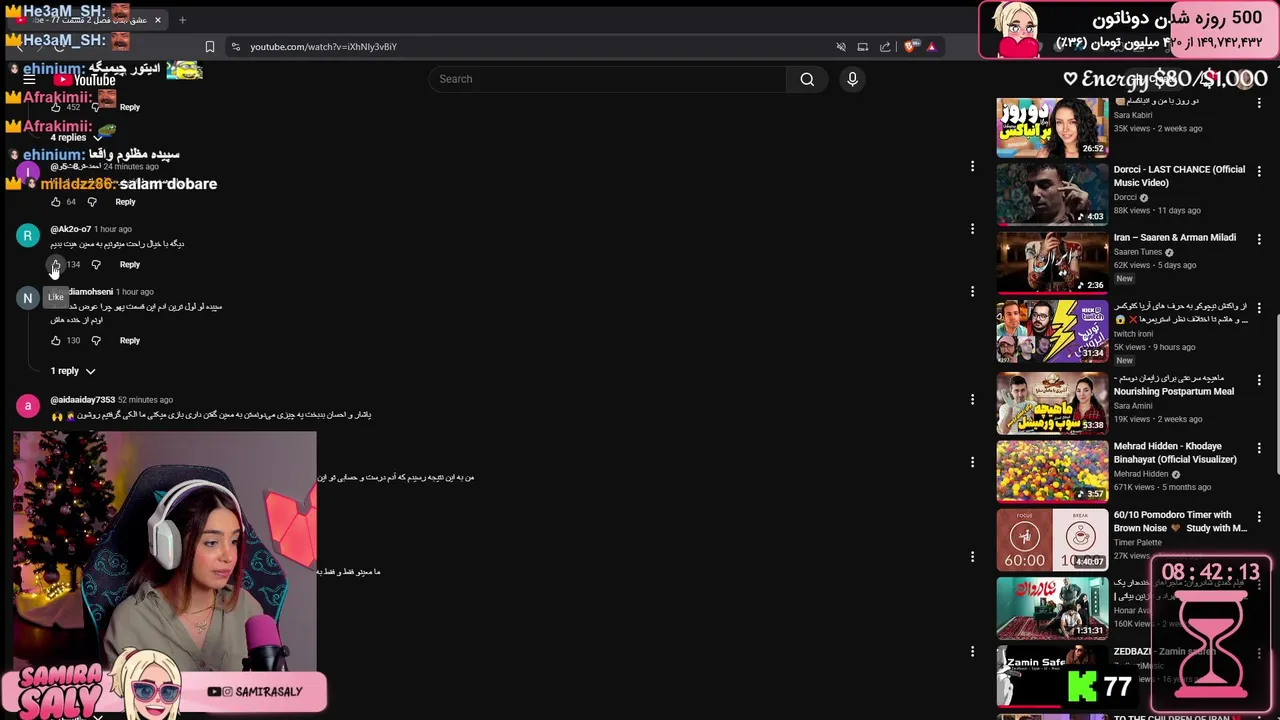This screenshot has width=1280, height=720.
Task: Open the ball-pit 3:57 Mehrad Hidden thumbnail
Action: pos(1052,471)
